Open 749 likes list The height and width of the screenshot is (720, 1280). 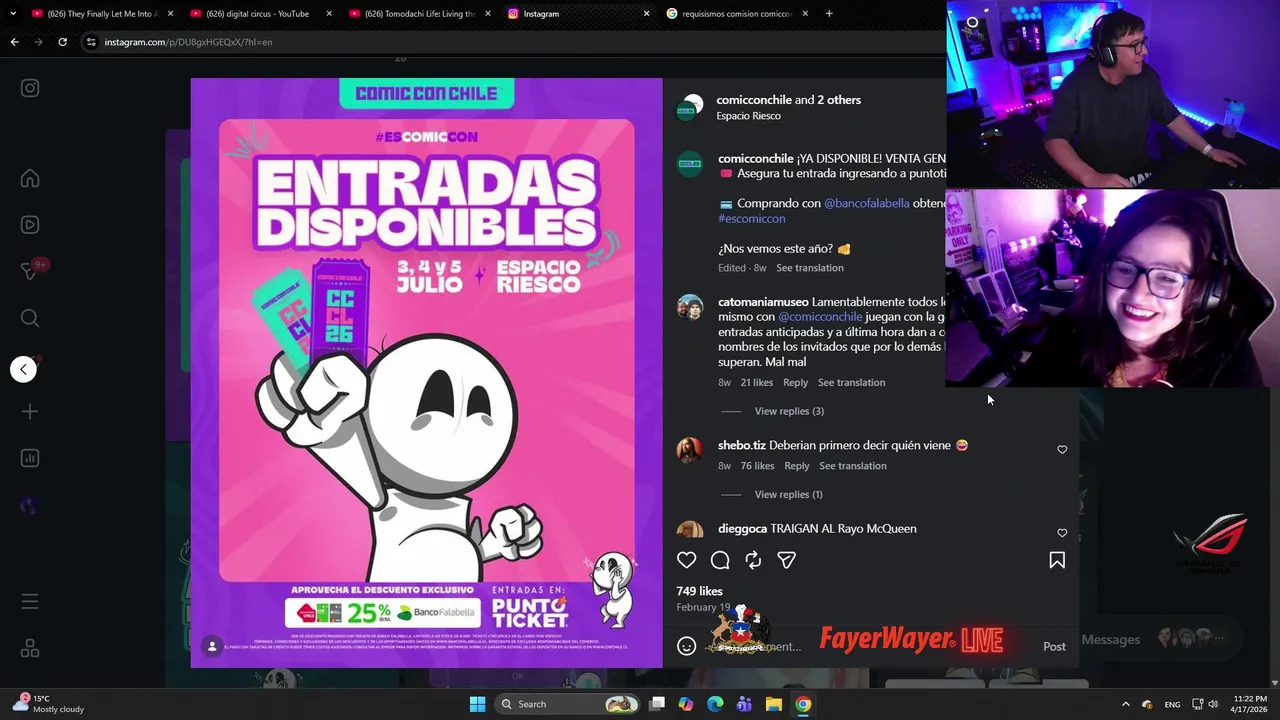tap(699, 591)
